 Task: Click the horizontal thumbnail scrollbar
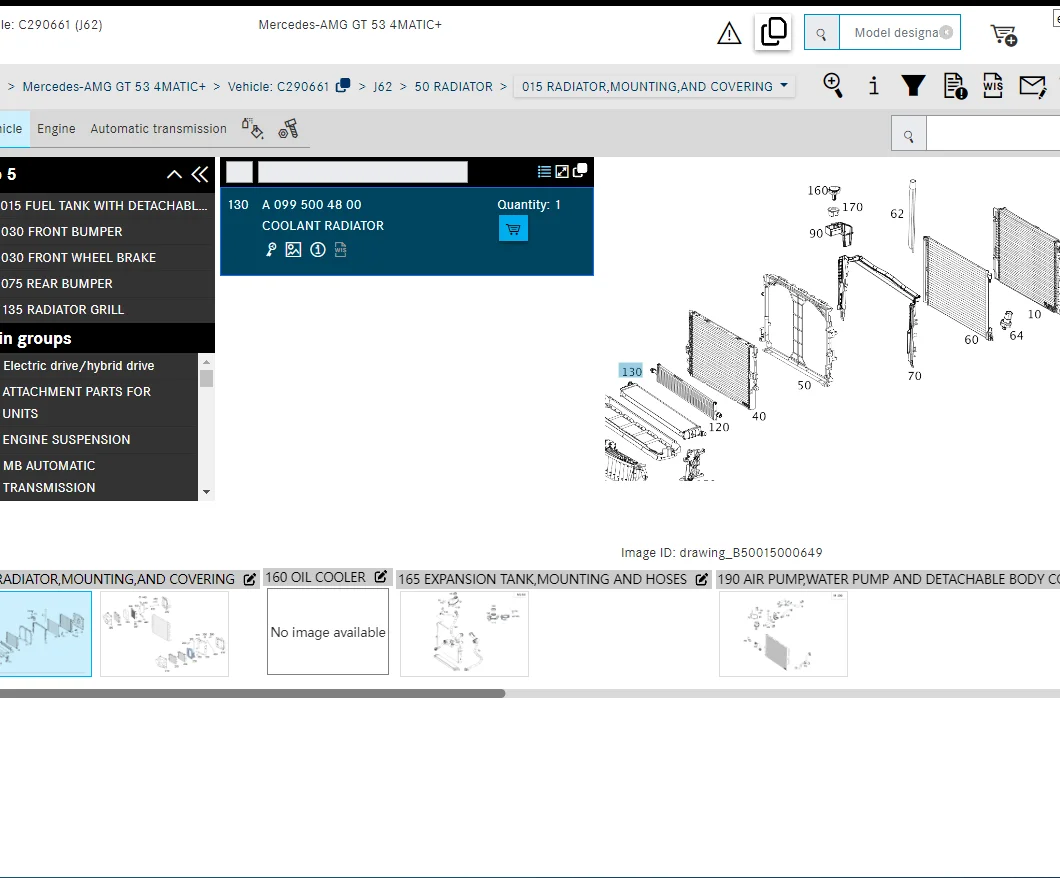(x=252, y=693)
